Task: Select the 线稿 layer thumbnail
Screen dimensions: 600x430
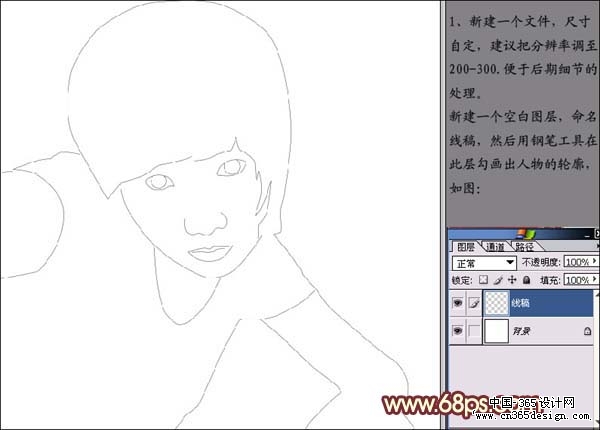Action: [x=496, y=303]
